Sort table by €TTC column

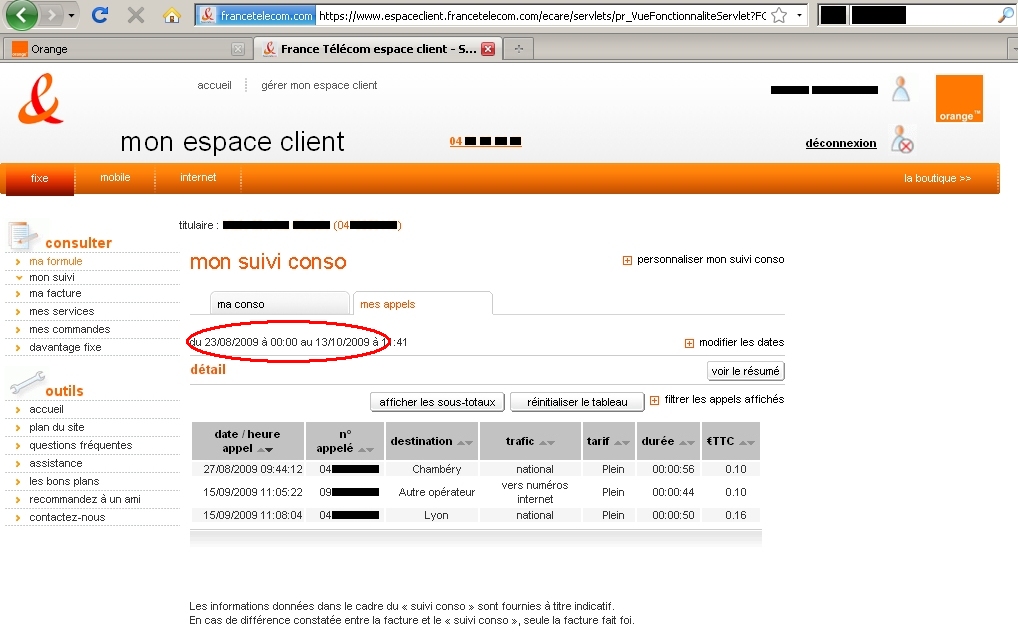tap(730, 441)
